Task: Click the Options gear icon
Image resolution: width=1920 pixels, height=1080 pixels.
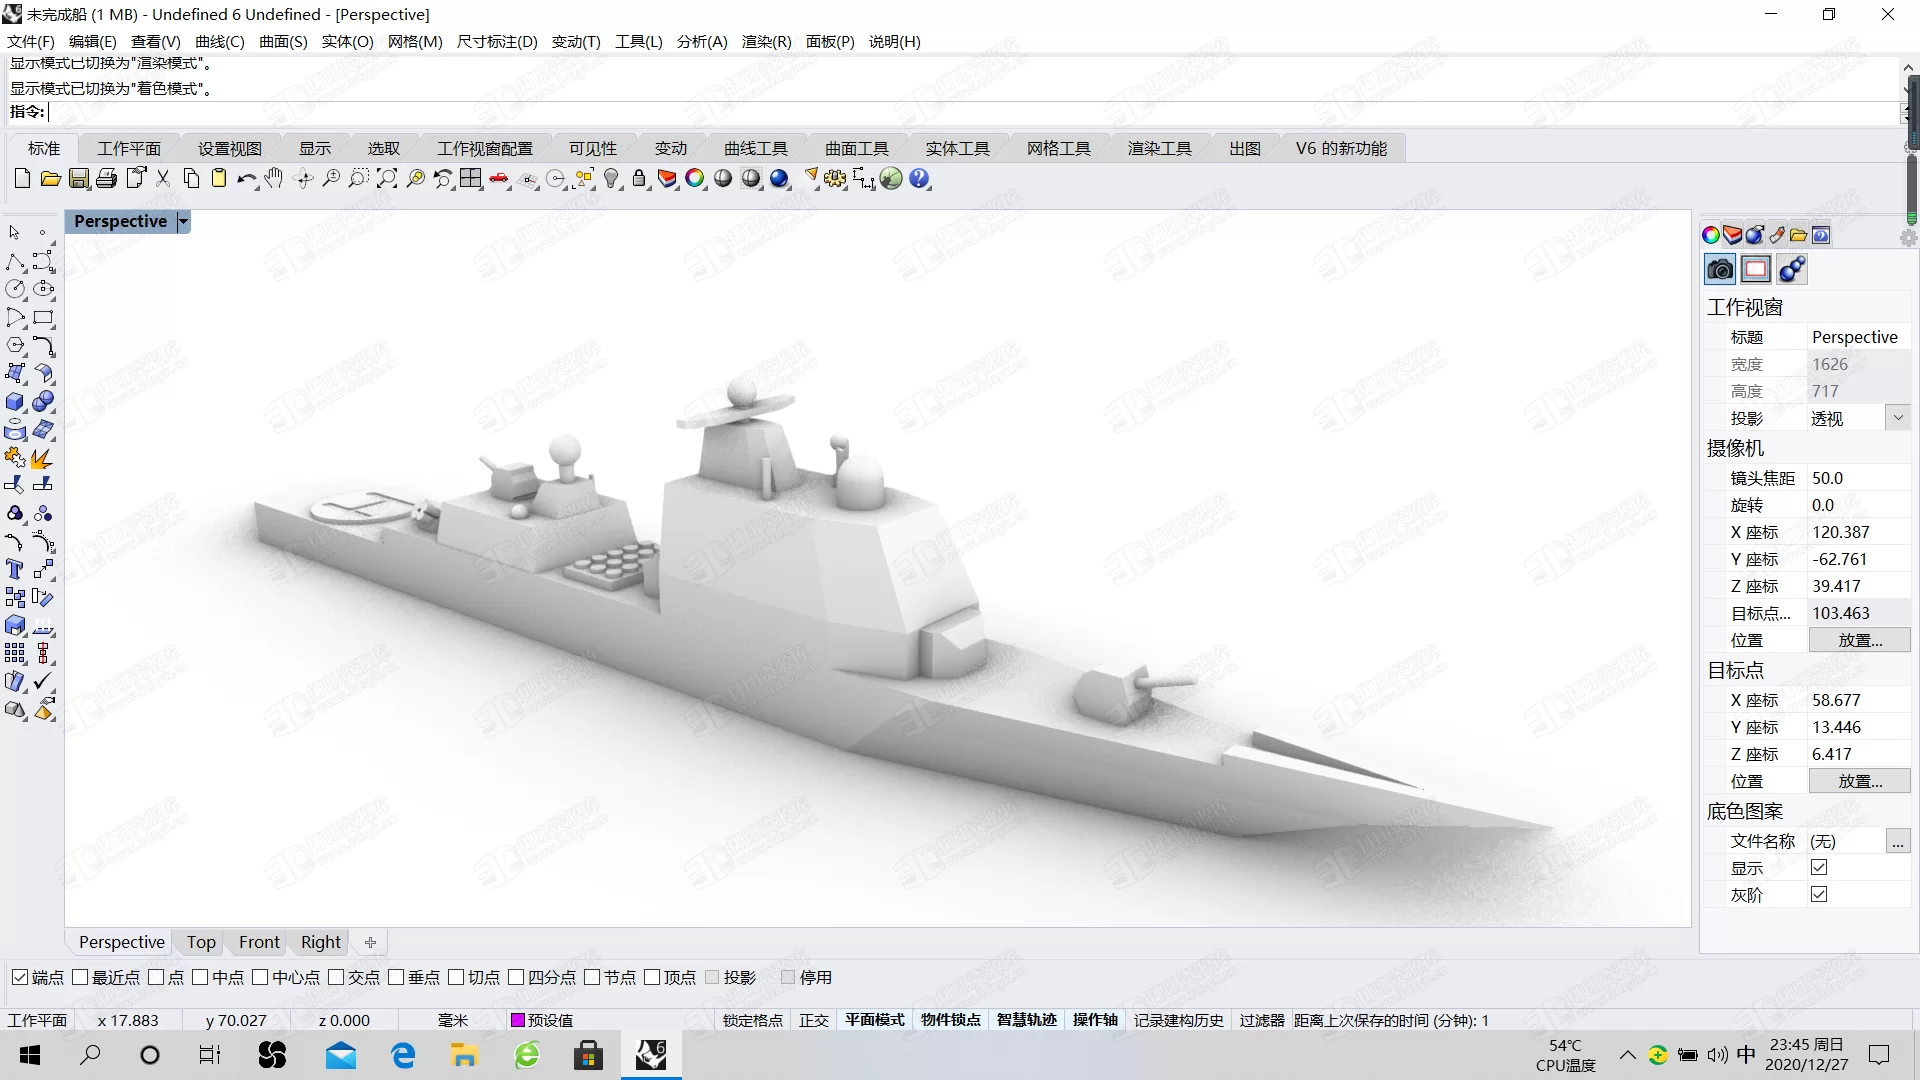Action: (x=835, y=179)
